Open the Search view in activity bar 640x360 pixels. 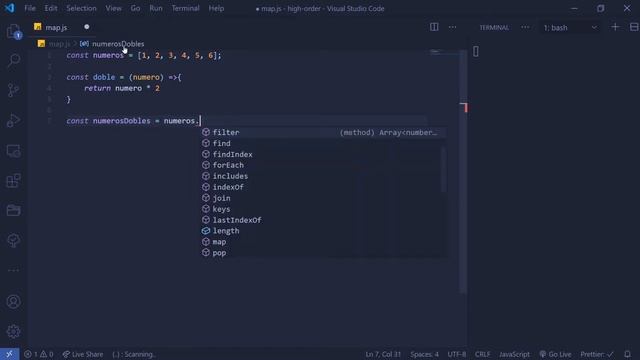[x=13, y=60]
